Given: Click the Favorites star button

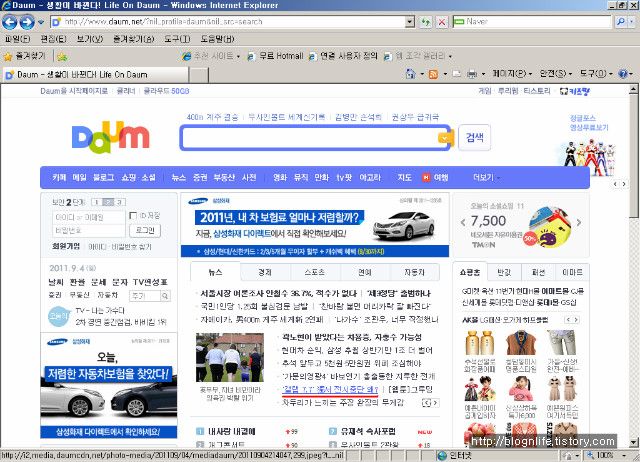Looking at the screenshot, I should pos(25,56).
